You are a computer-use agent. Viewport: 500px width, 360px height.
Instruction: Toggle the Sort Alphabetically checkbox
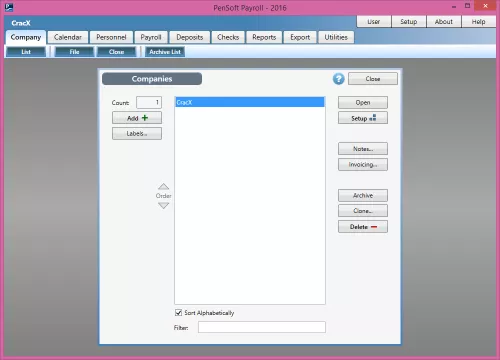coord(178,313)
